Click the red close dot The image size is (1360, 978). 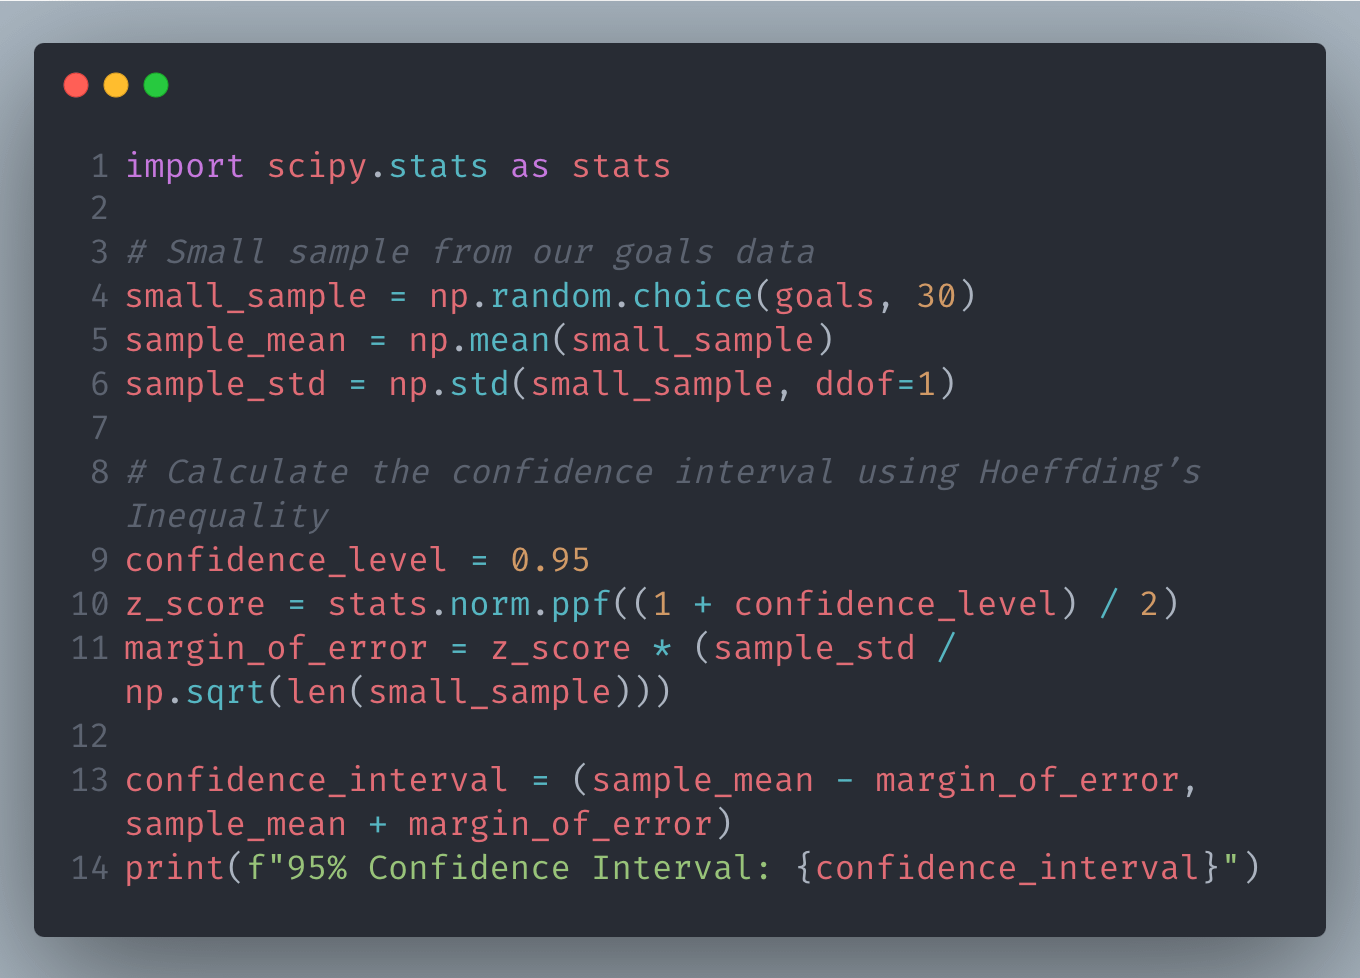point(76,85)
